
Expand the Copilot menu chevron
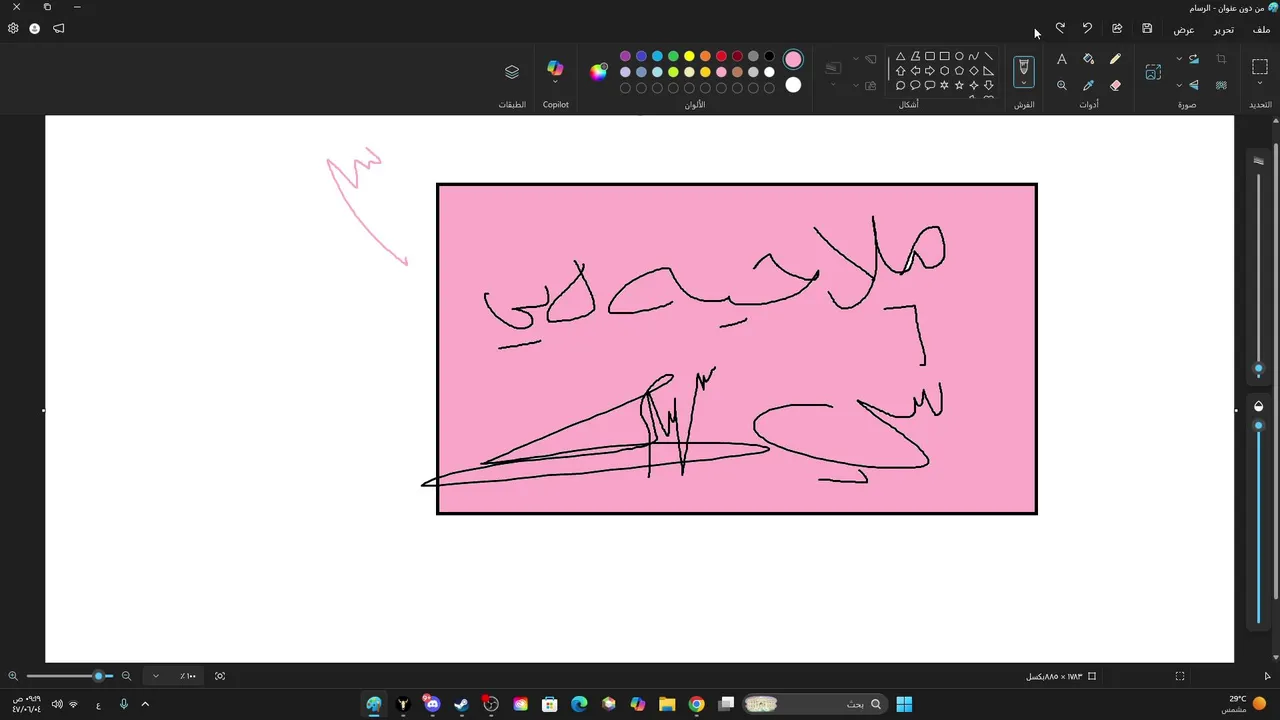point(555,82)
